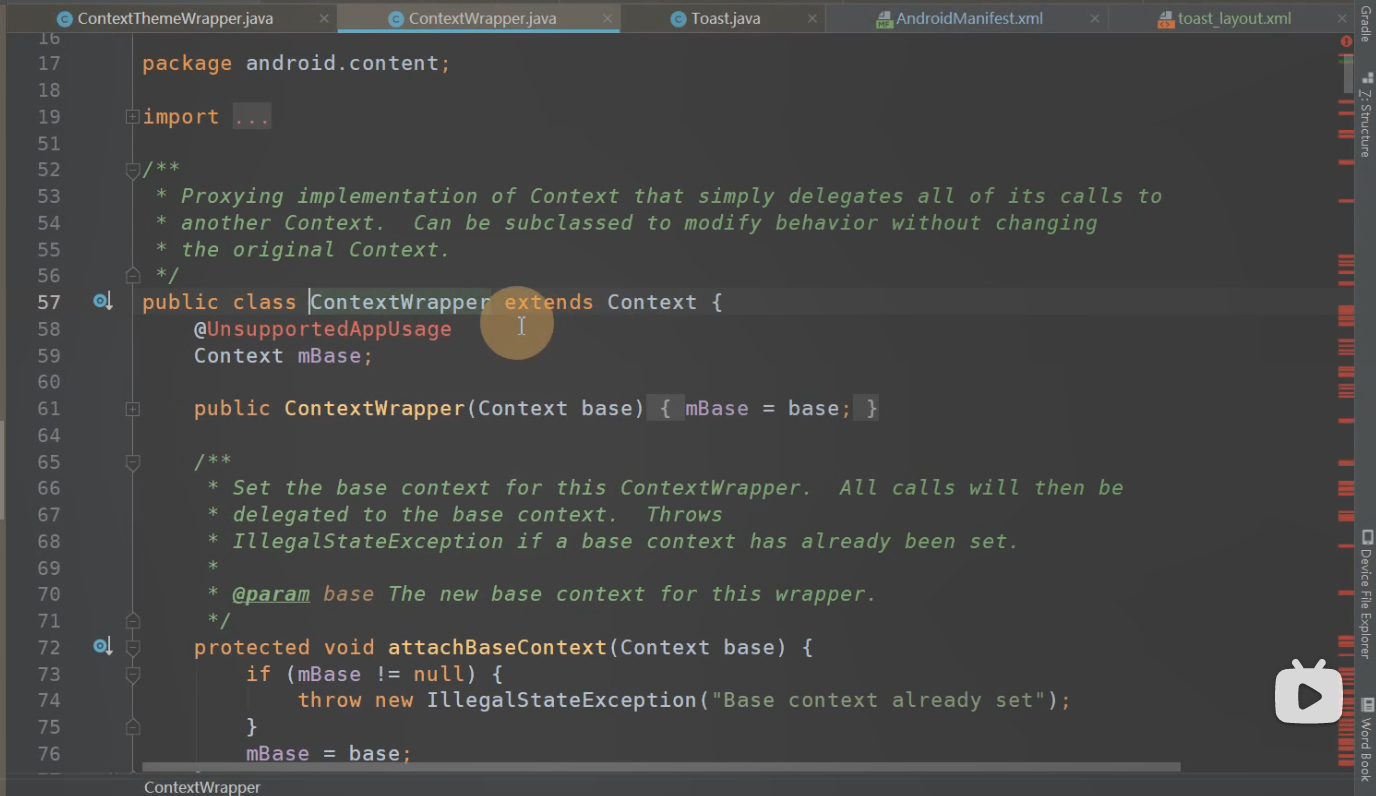Screen dimensions: 1376x796
Task: Click the class name ContextWrapper on line 57
Action: [x=400, y=302]
